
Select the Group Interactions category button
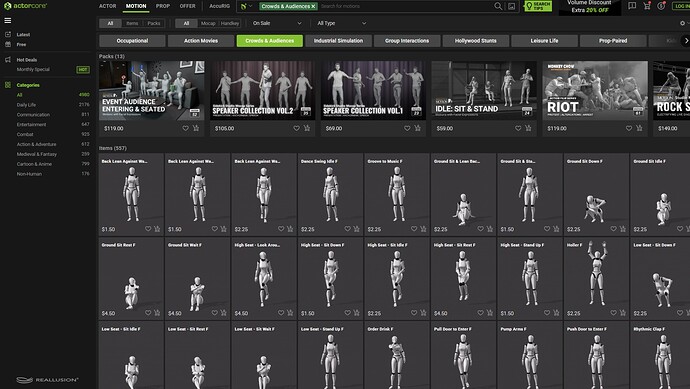point(407,40)
